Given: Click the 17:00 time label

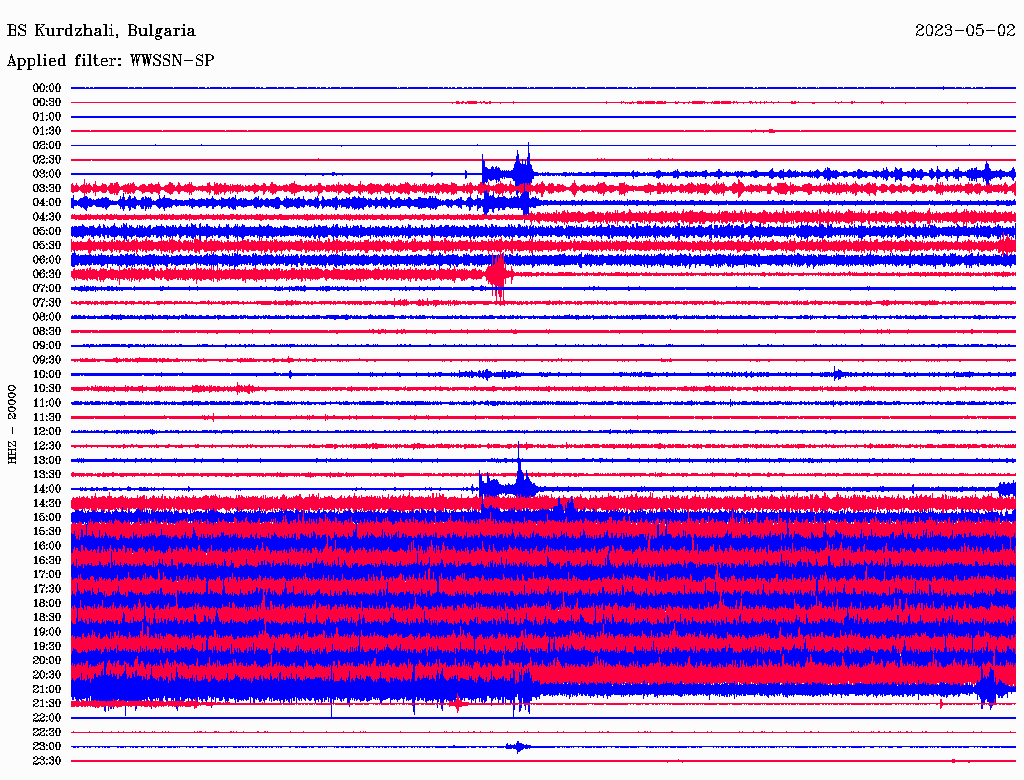Looking at the screenshot, I should coord(47,575).
